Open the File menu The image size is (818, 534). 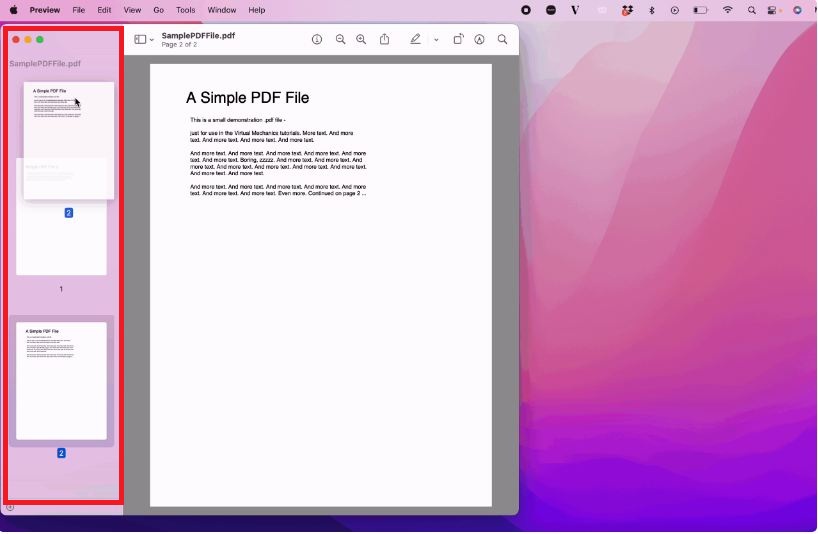click(79, 10)
